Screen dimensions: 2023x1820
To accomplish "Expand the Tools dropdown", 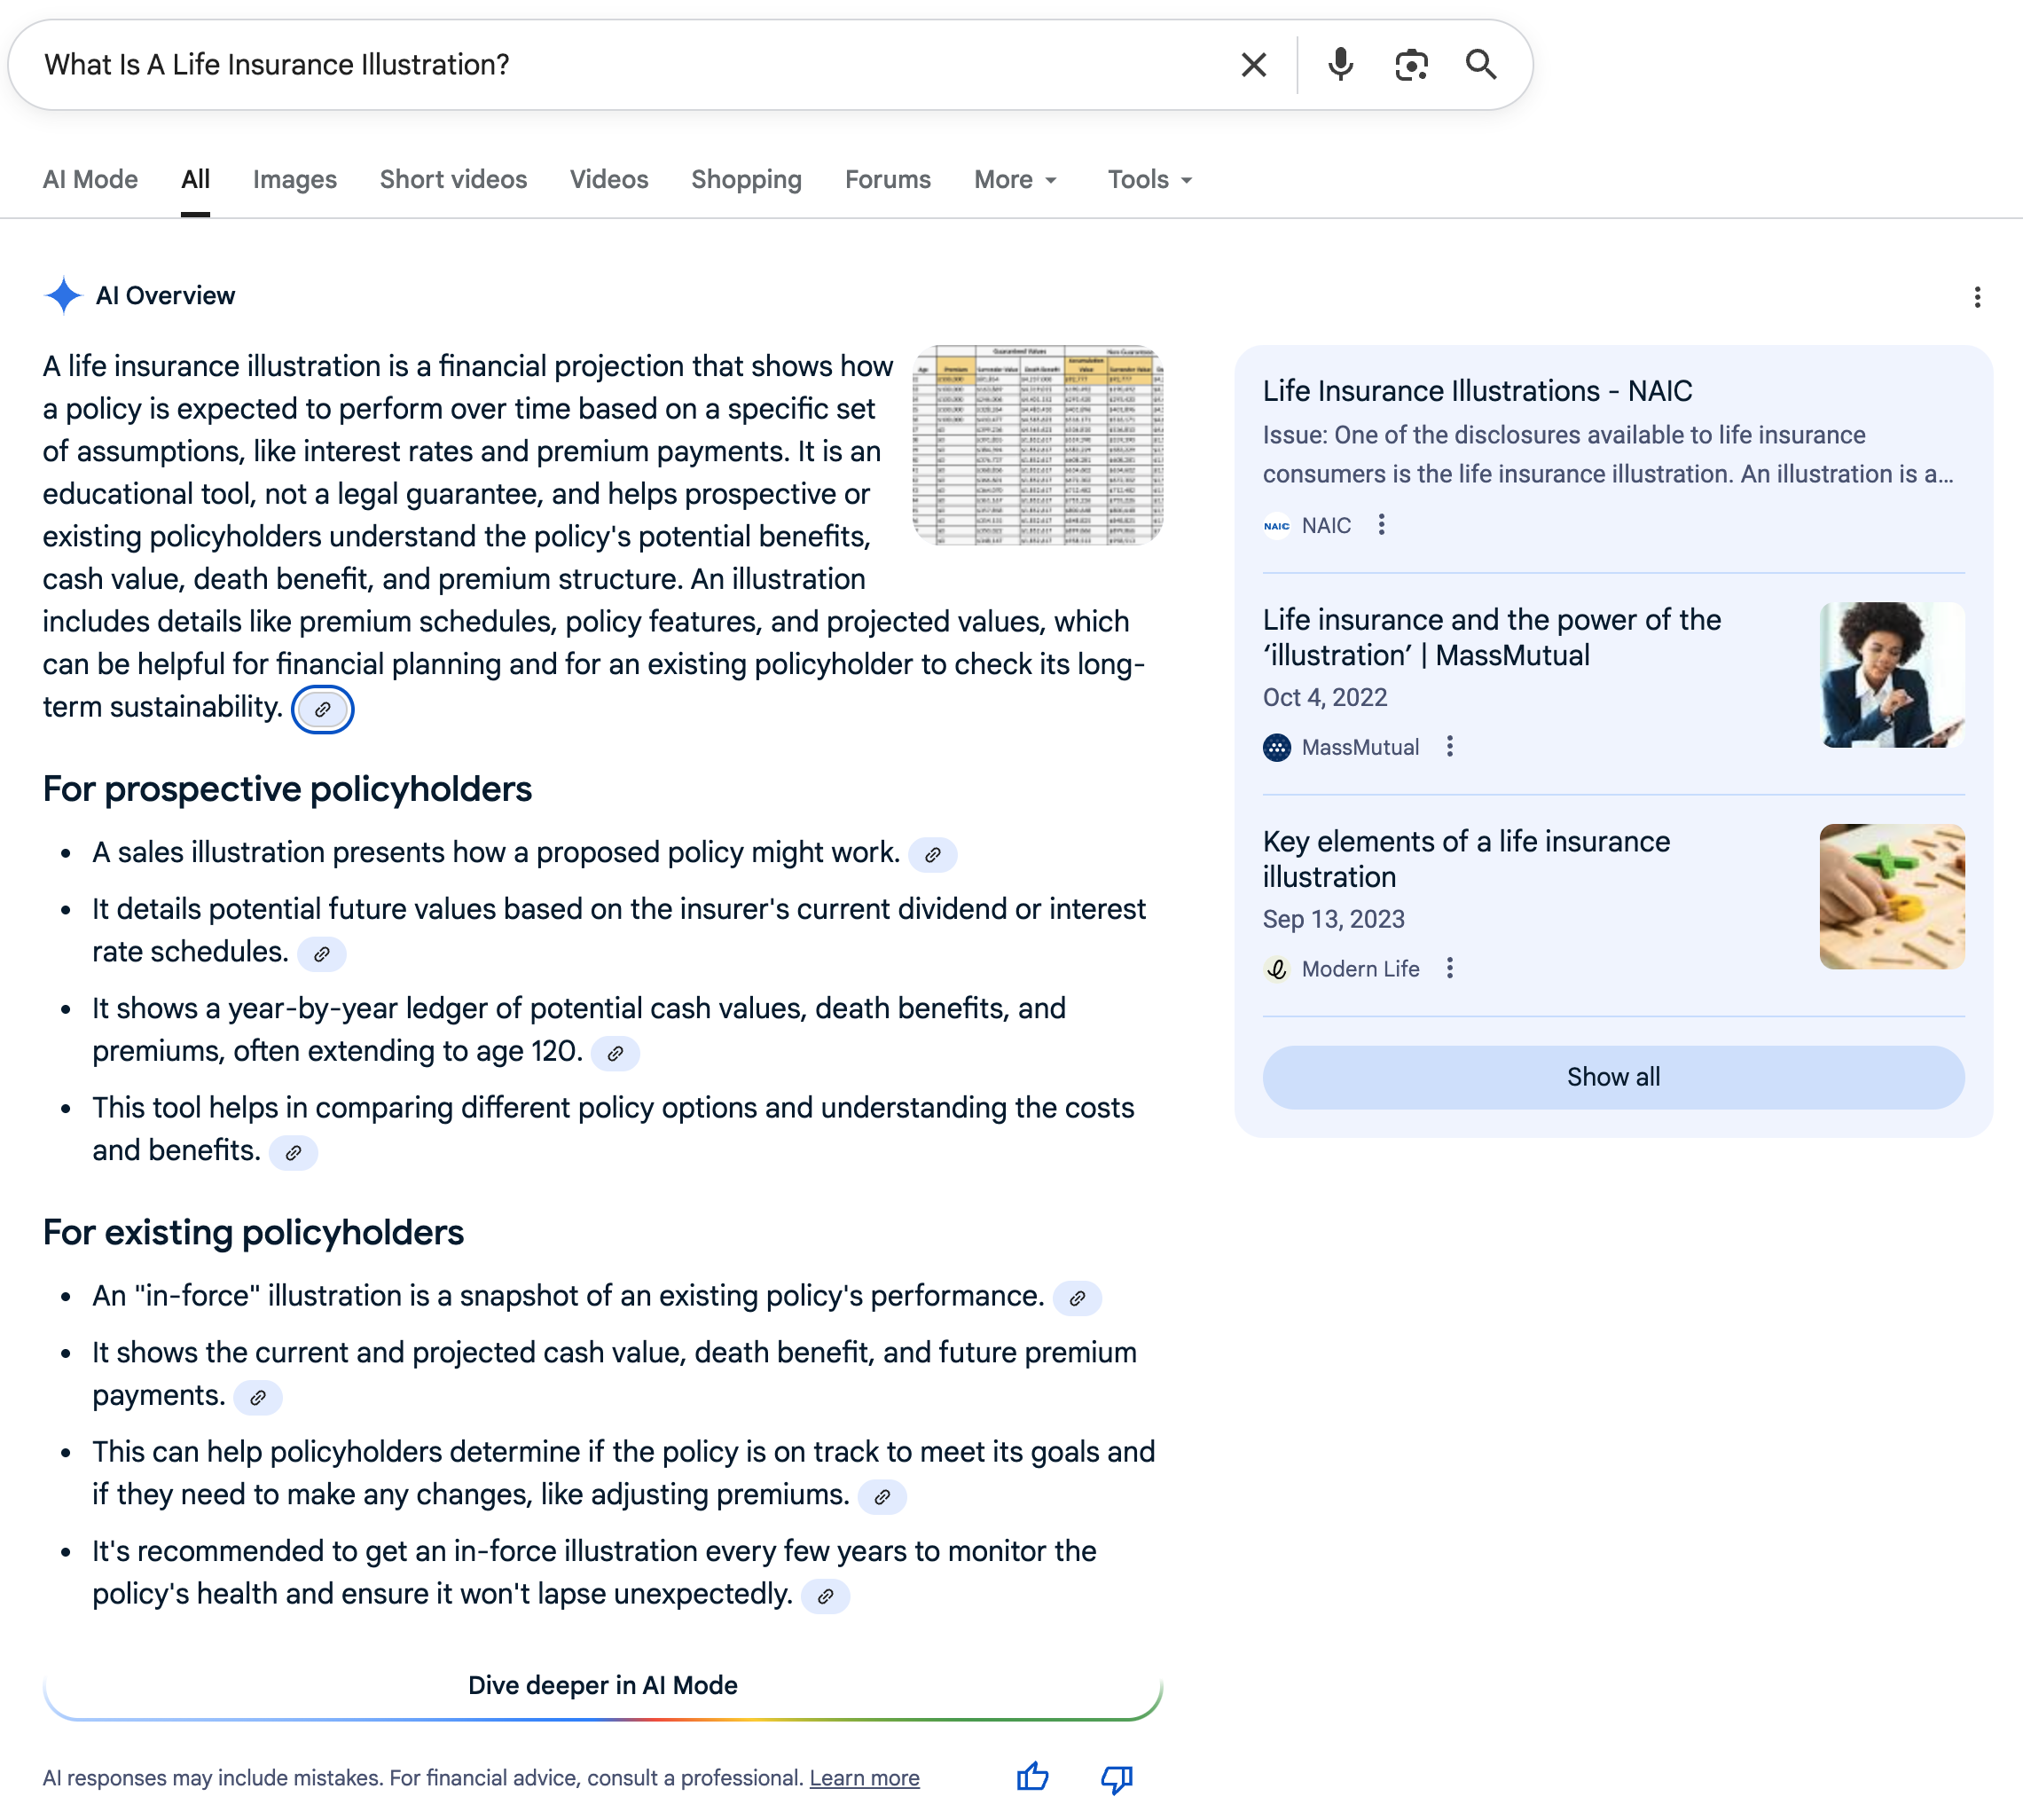I will 1149,180.
